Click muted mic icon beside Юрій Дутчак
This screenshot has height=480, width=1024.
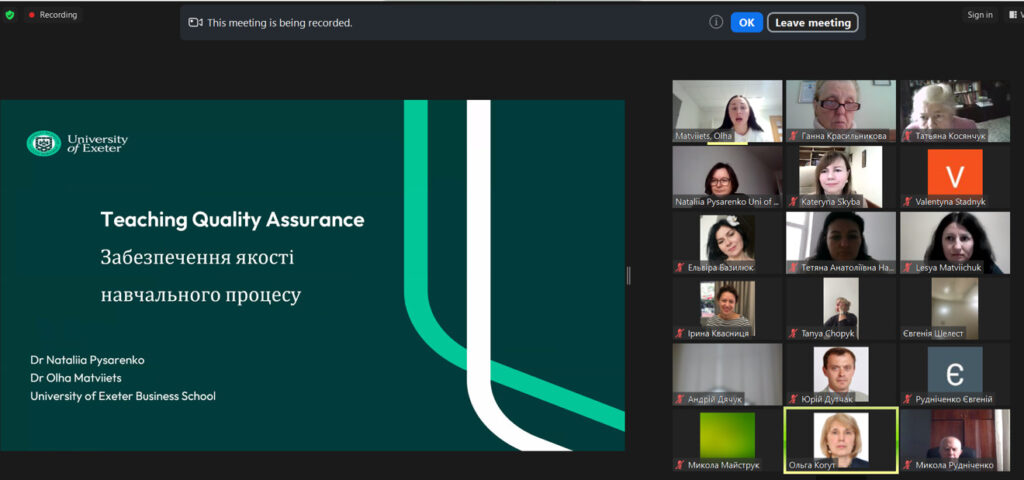(x=793, y=399)
